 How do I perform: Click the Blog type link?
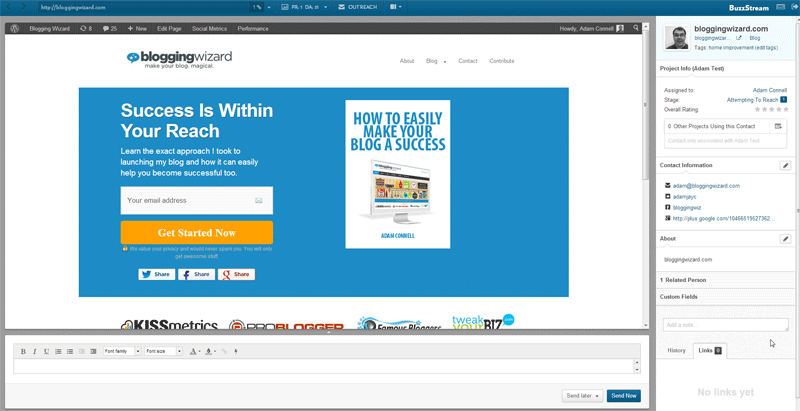point(755,38)
